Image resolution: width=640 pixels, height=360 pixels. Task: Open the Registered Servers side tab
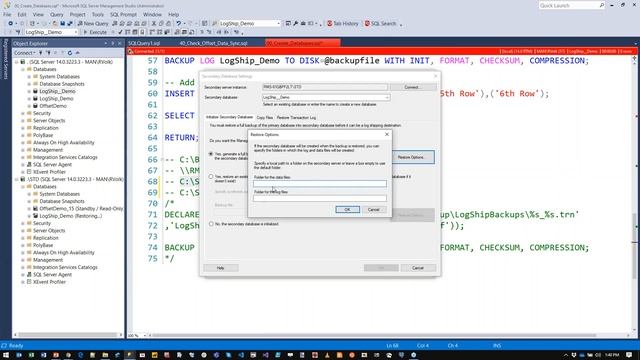5,60
